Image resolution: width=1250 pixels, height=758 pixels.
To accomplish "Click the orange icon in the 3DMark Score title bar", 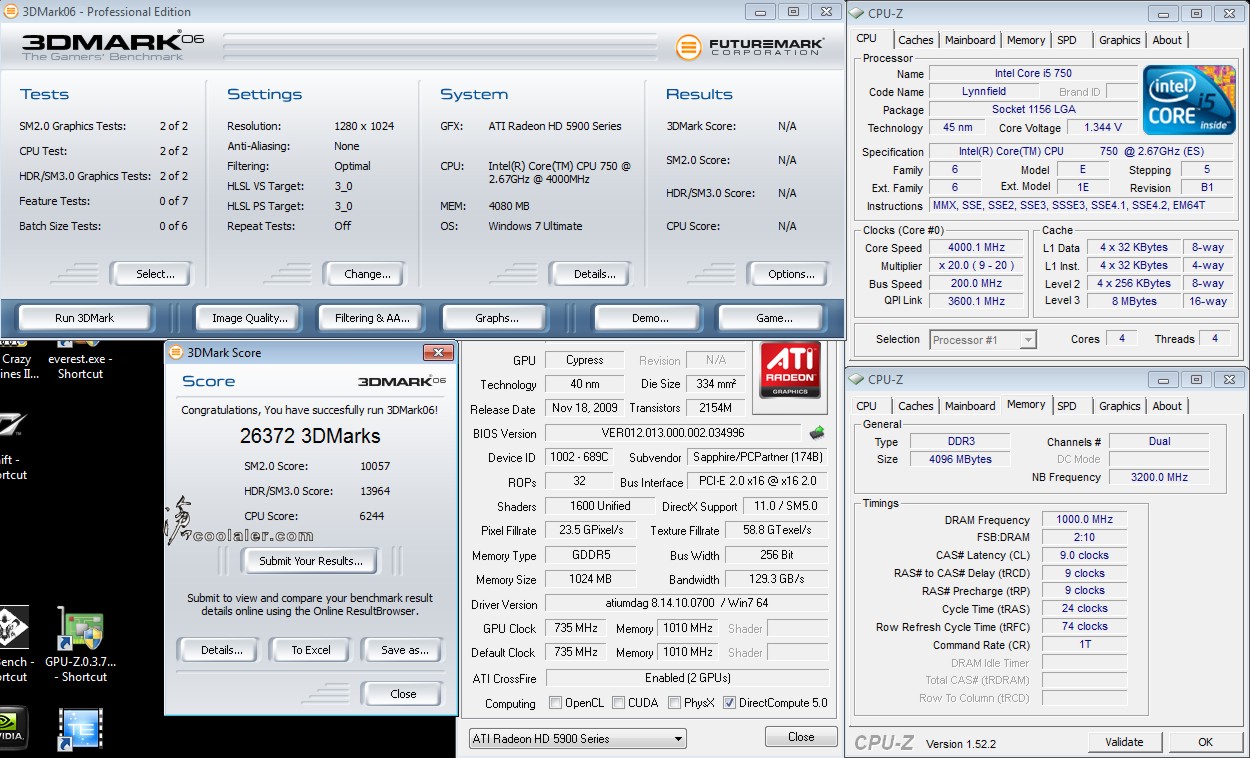I will [x=176, y=352].
